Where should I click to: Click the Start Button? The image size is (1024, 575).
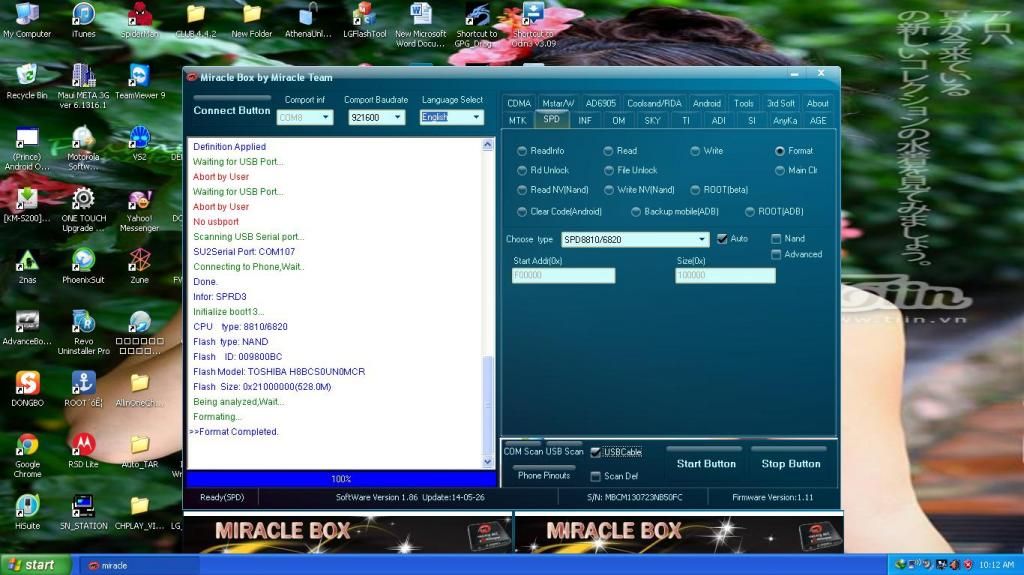pyautogui.click(x=706, y=464)
